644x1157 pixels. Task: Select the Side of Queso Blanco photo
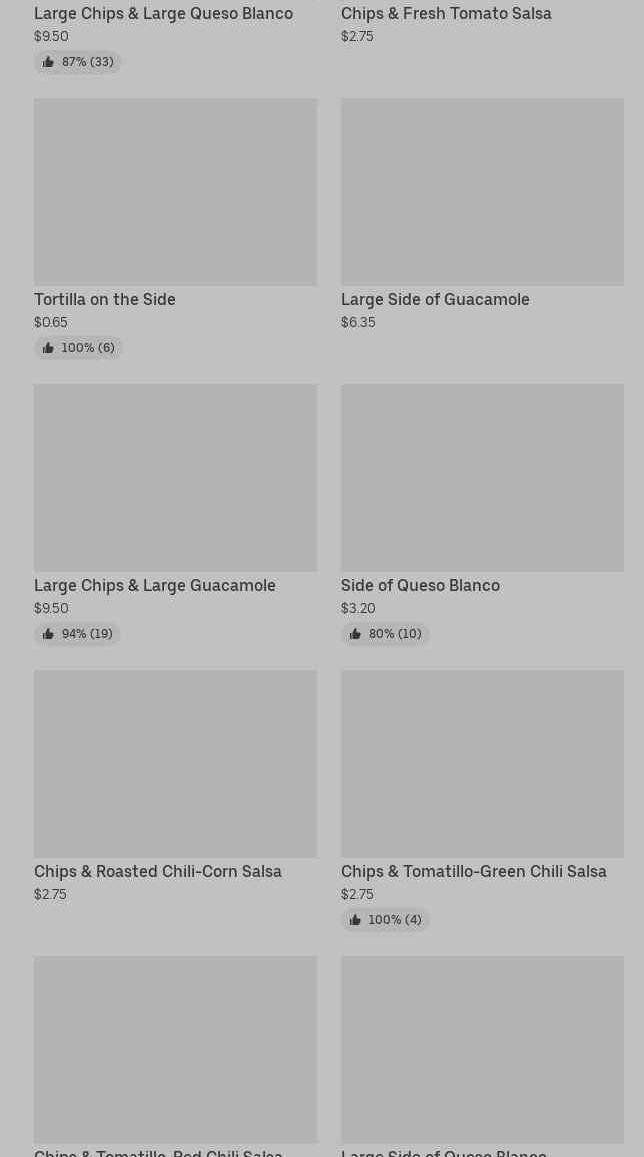482,477
